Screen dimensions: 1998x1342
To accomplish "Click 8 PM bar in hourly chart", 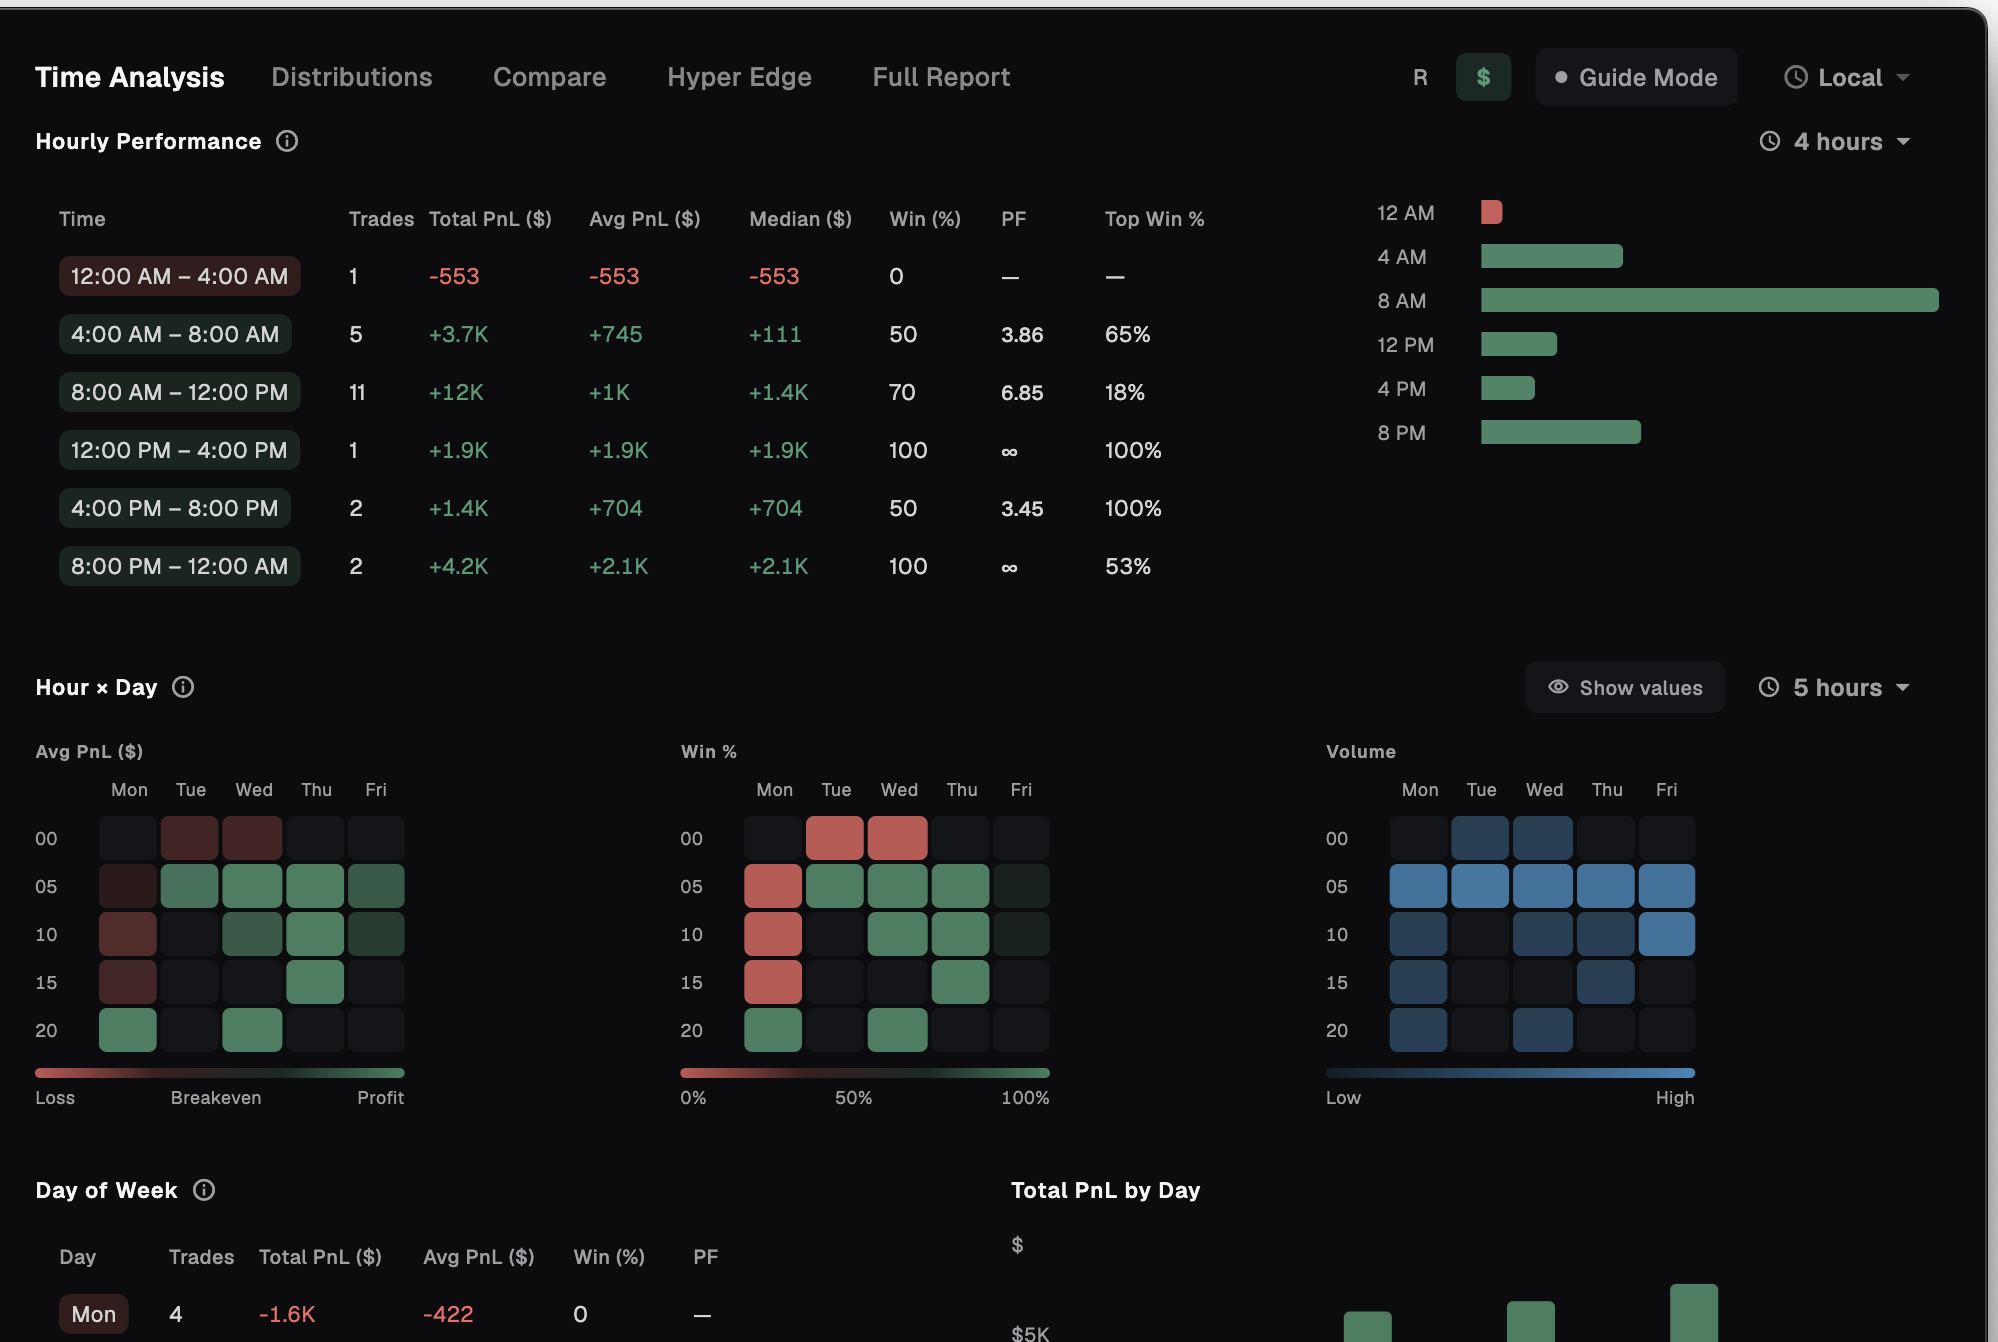I will pyautogui.click(x=1561, y=432).
